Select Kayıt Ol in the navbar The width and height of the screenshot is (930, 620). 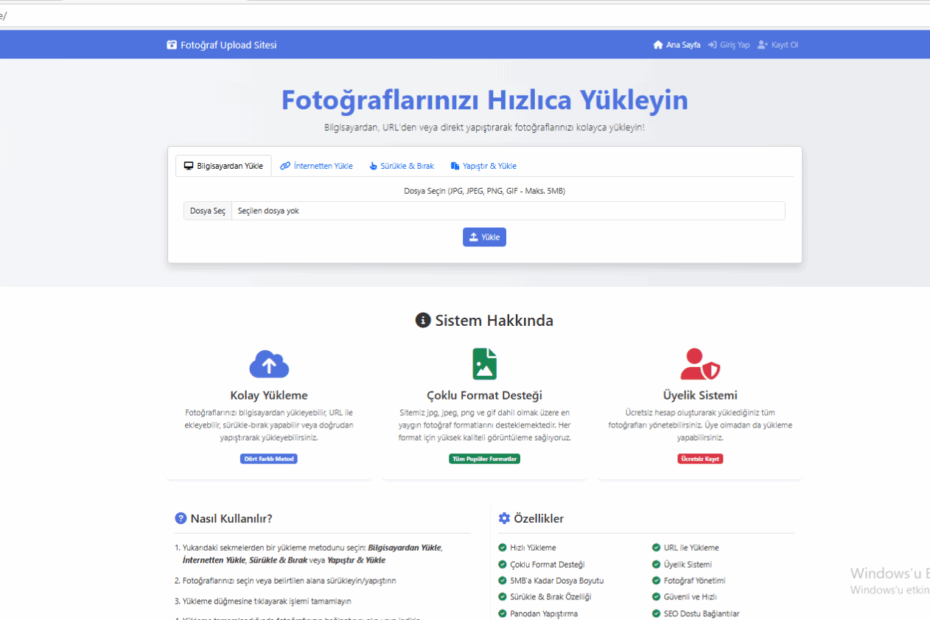[x=778, y=44]
